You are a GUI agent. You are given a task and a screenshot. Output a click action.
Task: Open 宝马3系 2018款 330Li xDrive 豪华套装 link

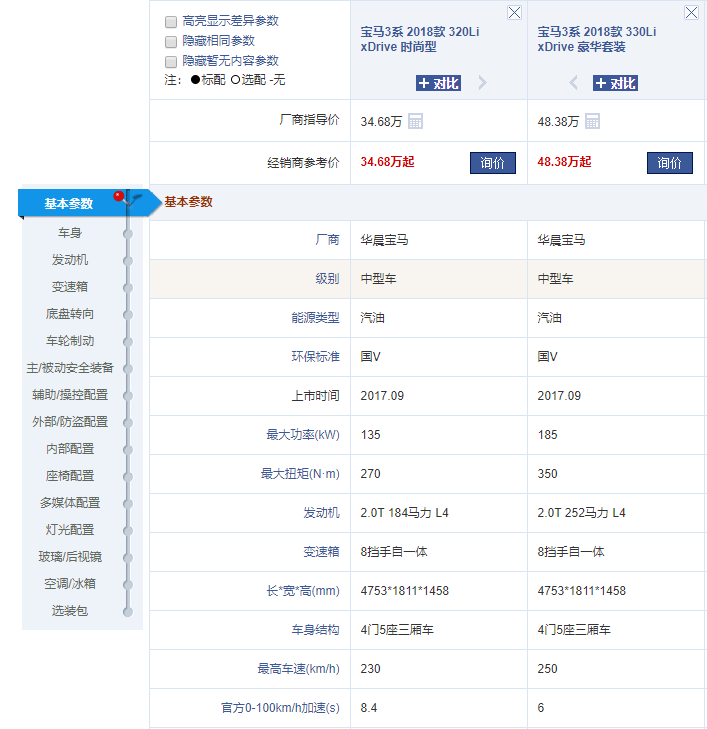click(x=597, y=39)
